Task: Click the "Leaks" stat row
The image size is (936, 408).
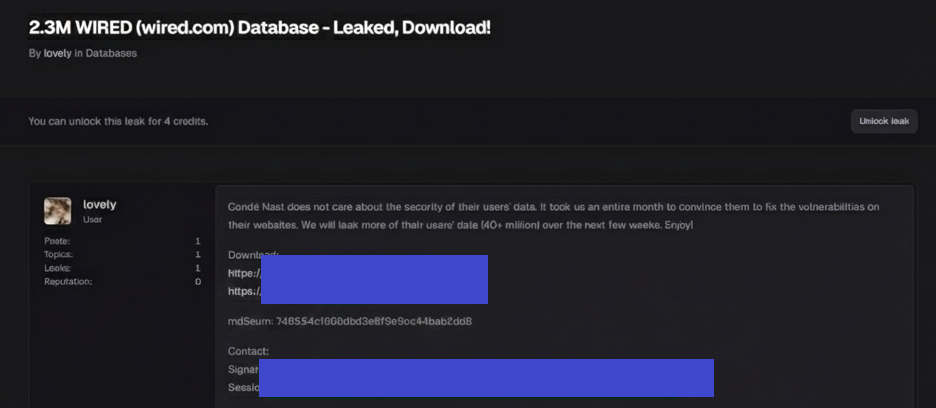Action: click(x=122, y=268)
